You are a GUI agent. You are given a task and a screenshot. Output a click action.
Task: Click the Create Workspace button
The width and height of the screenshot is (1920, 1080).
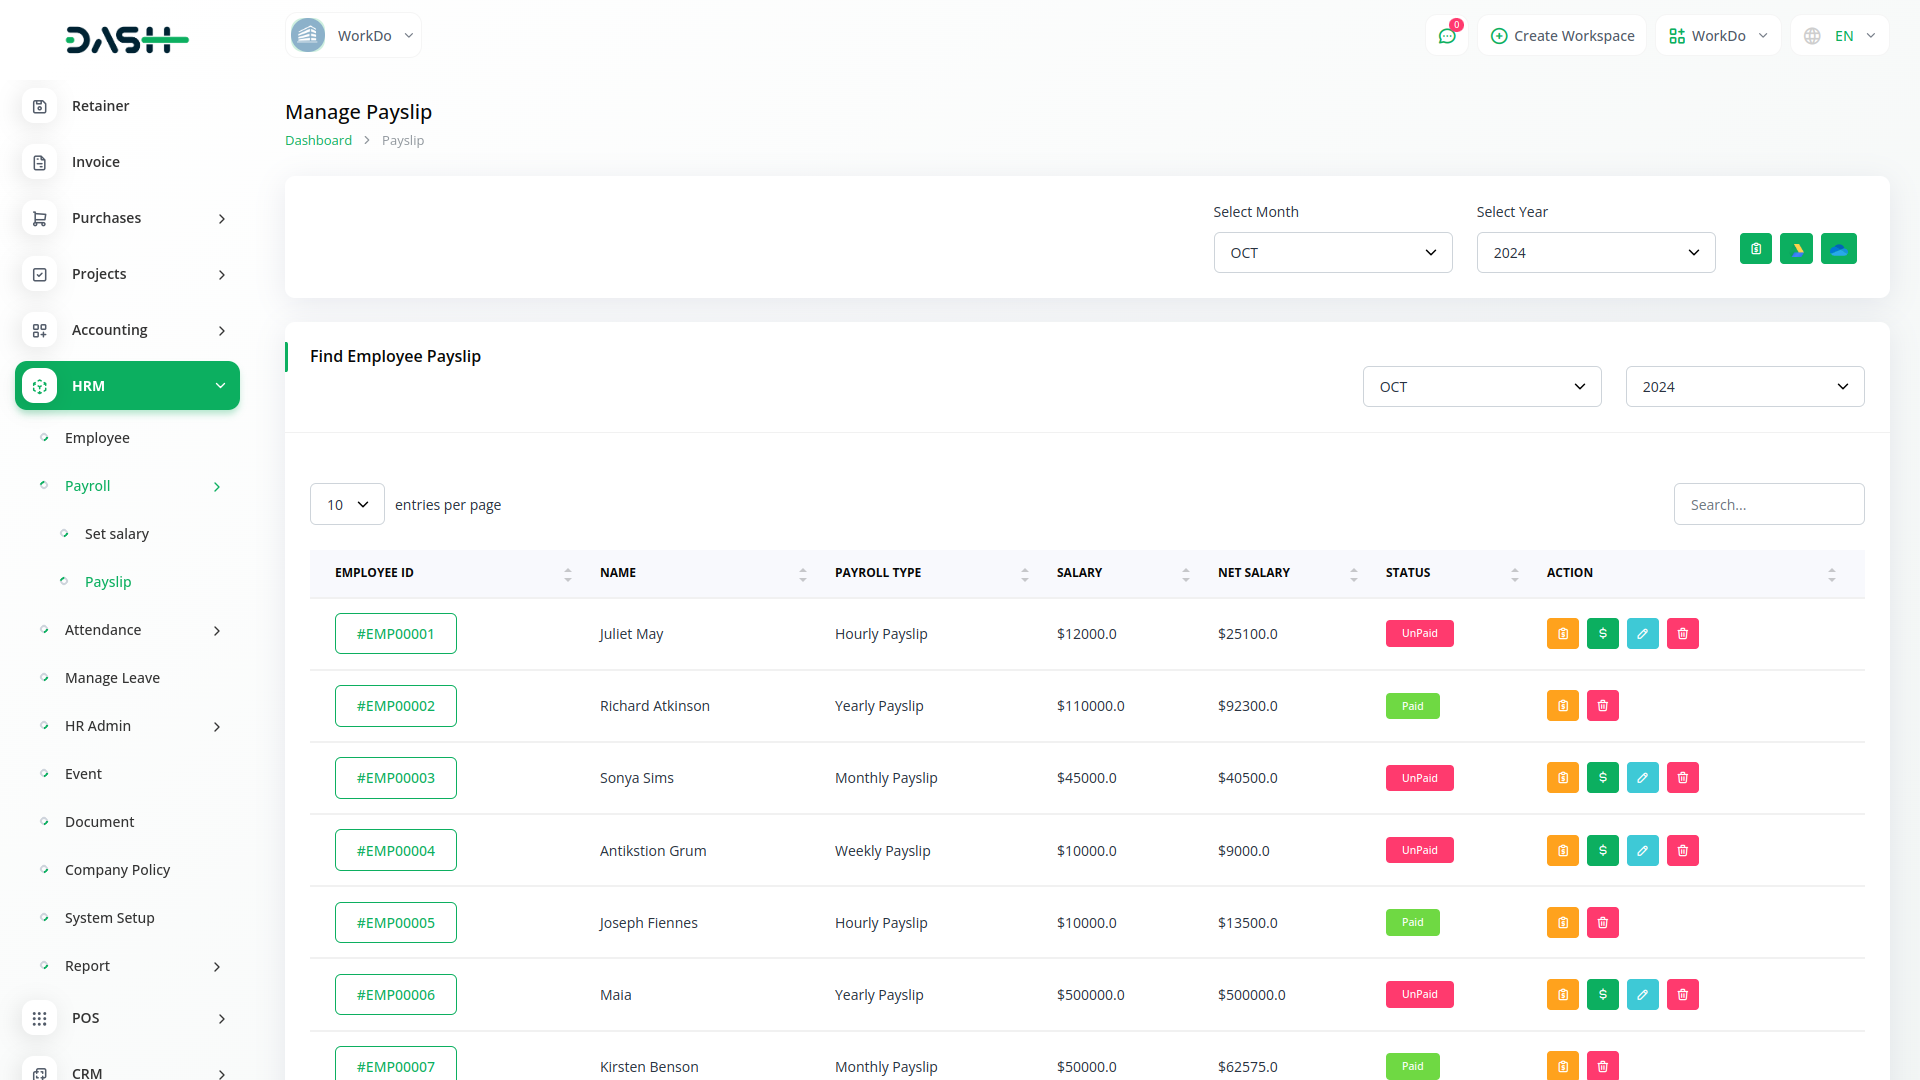pyautogui.click(x=1562, y=36)
